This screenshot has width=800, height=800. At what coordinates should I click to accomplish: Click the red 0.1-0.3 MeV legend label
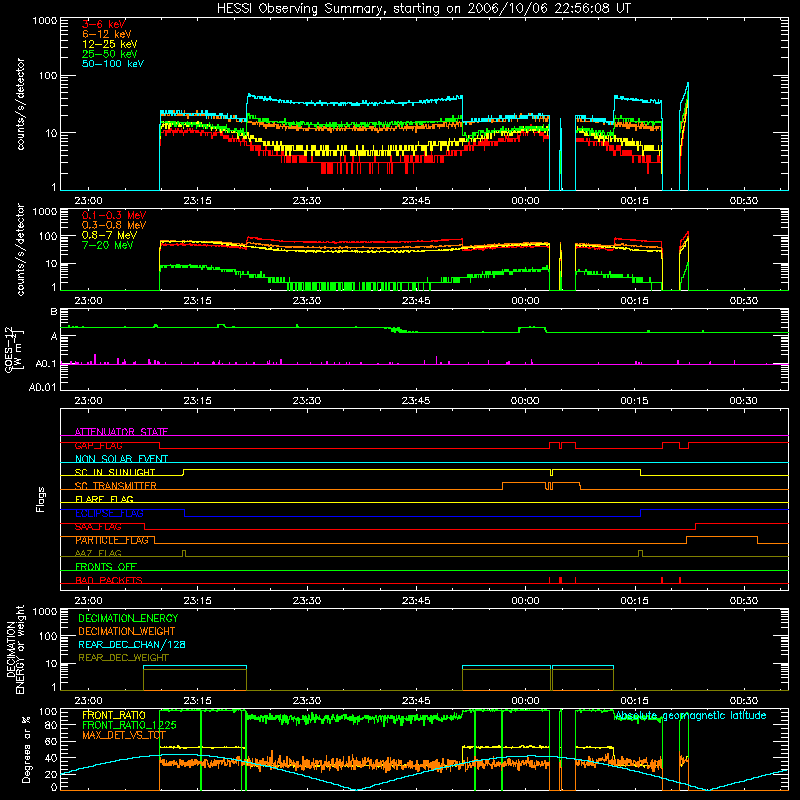[x=114, y=215]
